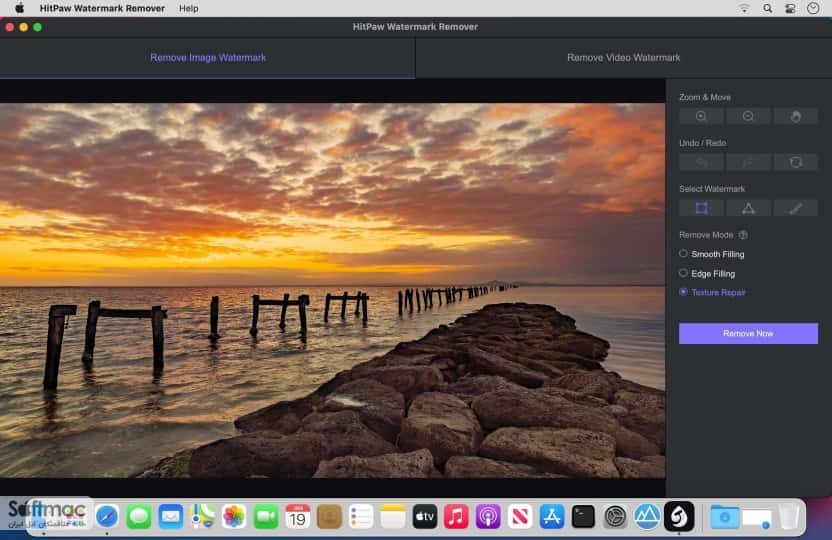Open News from the Dock
Viewport: 832px width, 540px height.
click(x=519, y=516)
